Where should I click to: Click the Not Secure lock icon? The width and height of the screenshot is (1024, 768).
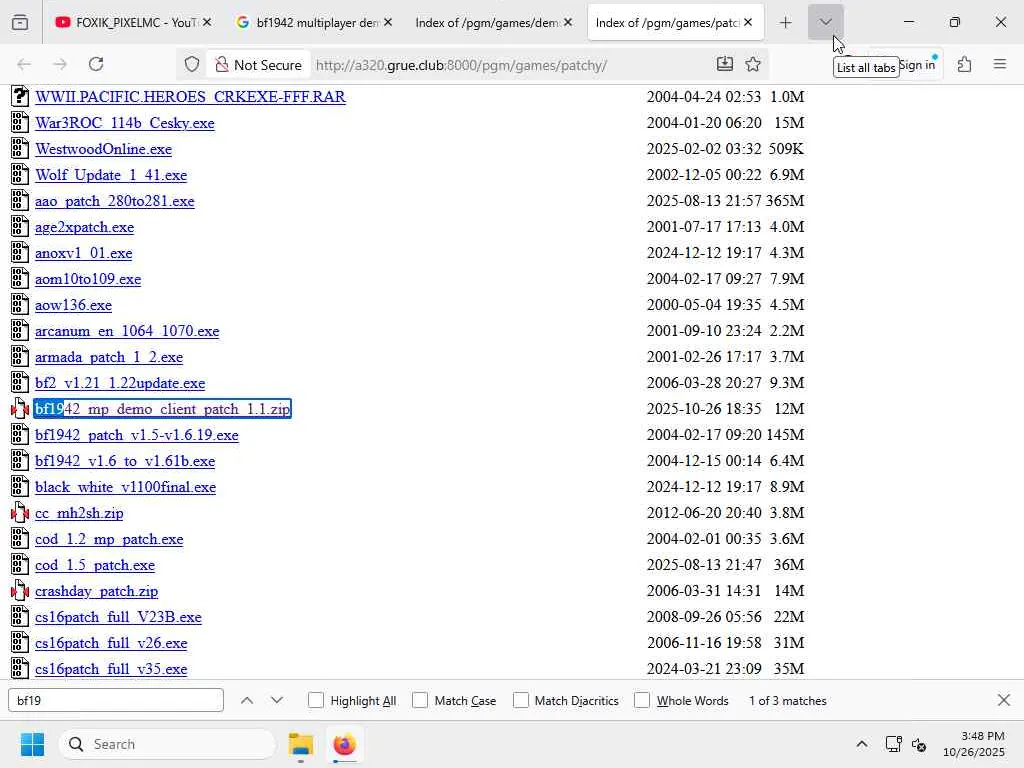222,65
